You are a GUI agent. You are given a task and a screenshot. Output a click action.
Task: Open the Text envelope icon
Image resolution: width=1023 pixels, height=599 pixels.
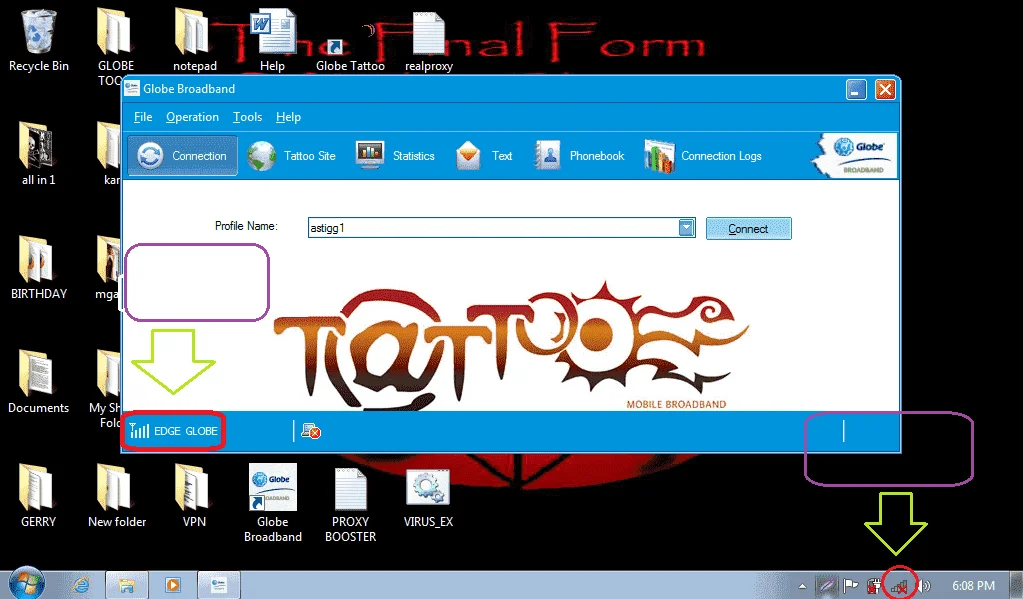pyautogui.click(x=468, y=156)
